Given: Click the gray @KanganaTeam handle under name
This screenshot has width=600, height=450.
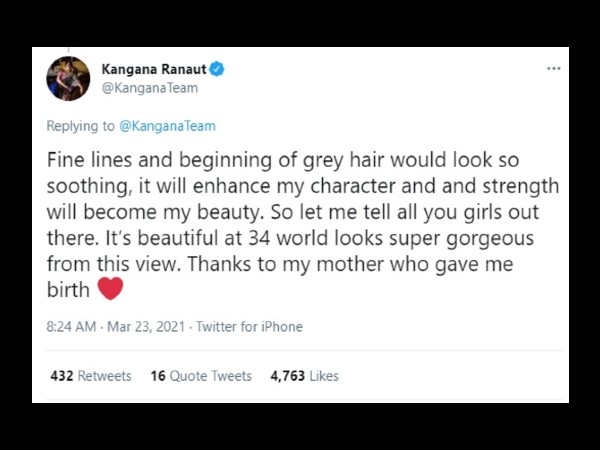Looking at the screenshot, I should pyautogui.click(x=150, y=88).
